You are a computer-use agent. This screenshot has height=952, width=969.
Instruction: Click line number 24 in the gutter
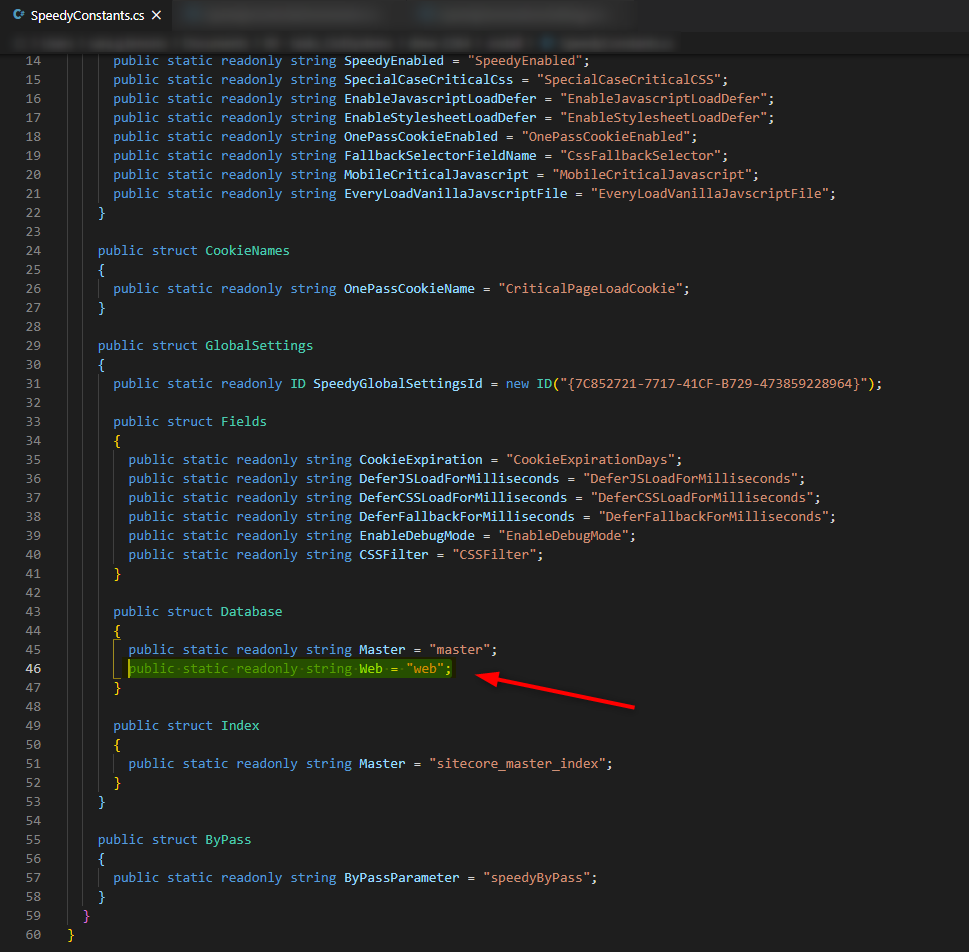pyautogui.click(x=33, y=249)
